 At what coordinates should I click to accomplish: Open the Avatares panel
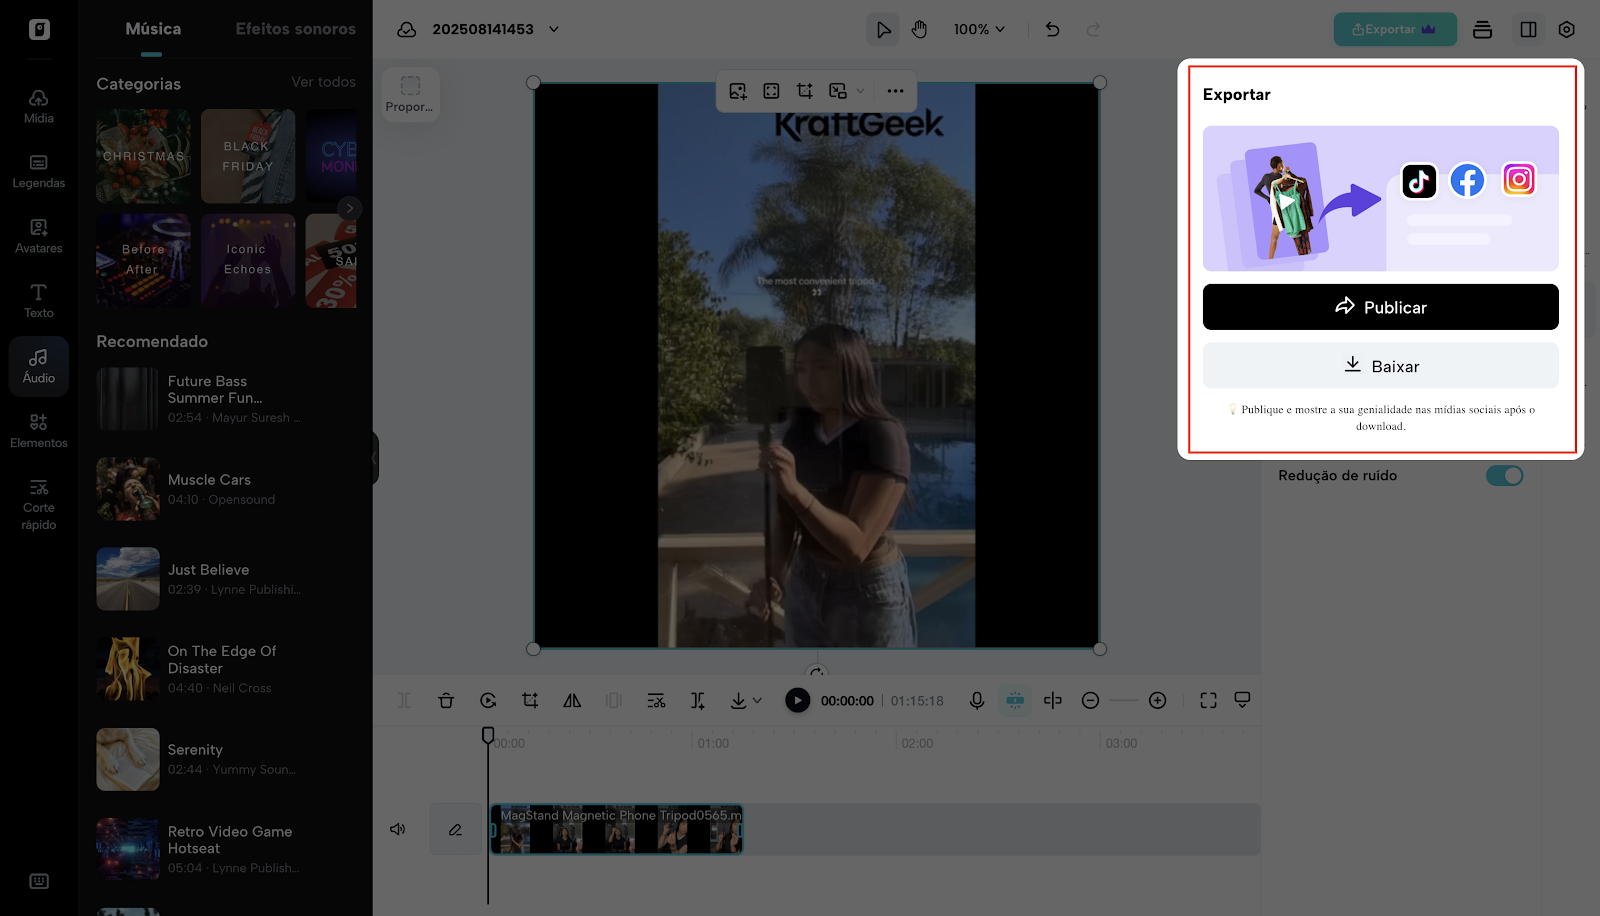click(39, 237)
